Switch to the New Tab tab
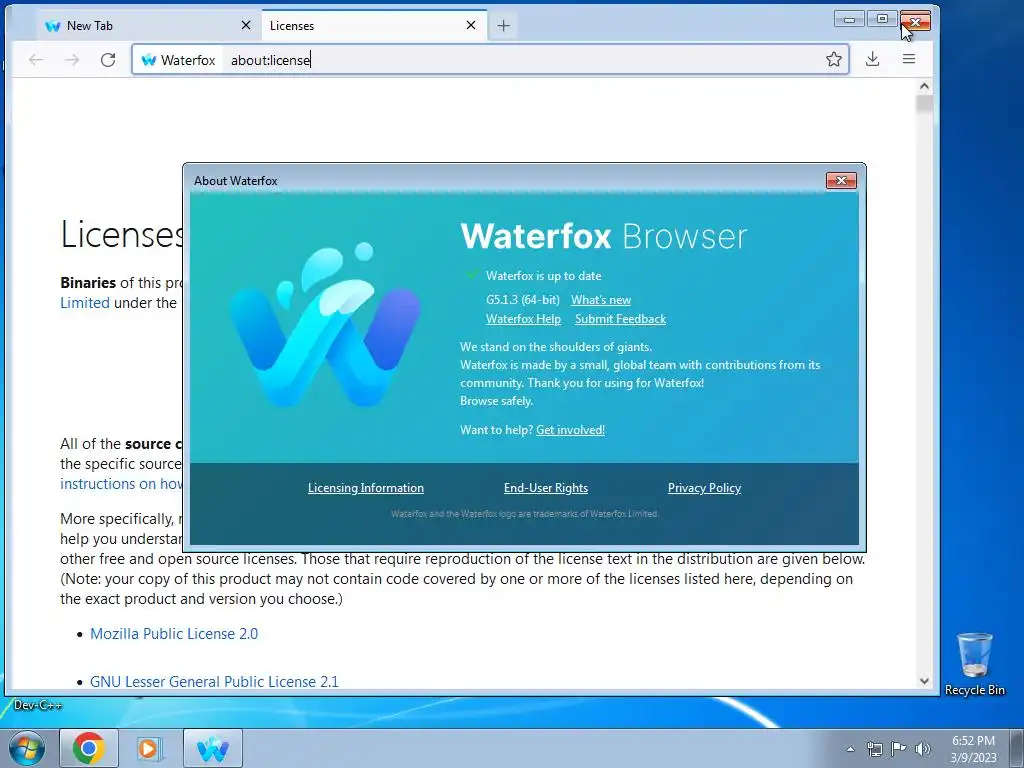 click(x=149, y=26)
